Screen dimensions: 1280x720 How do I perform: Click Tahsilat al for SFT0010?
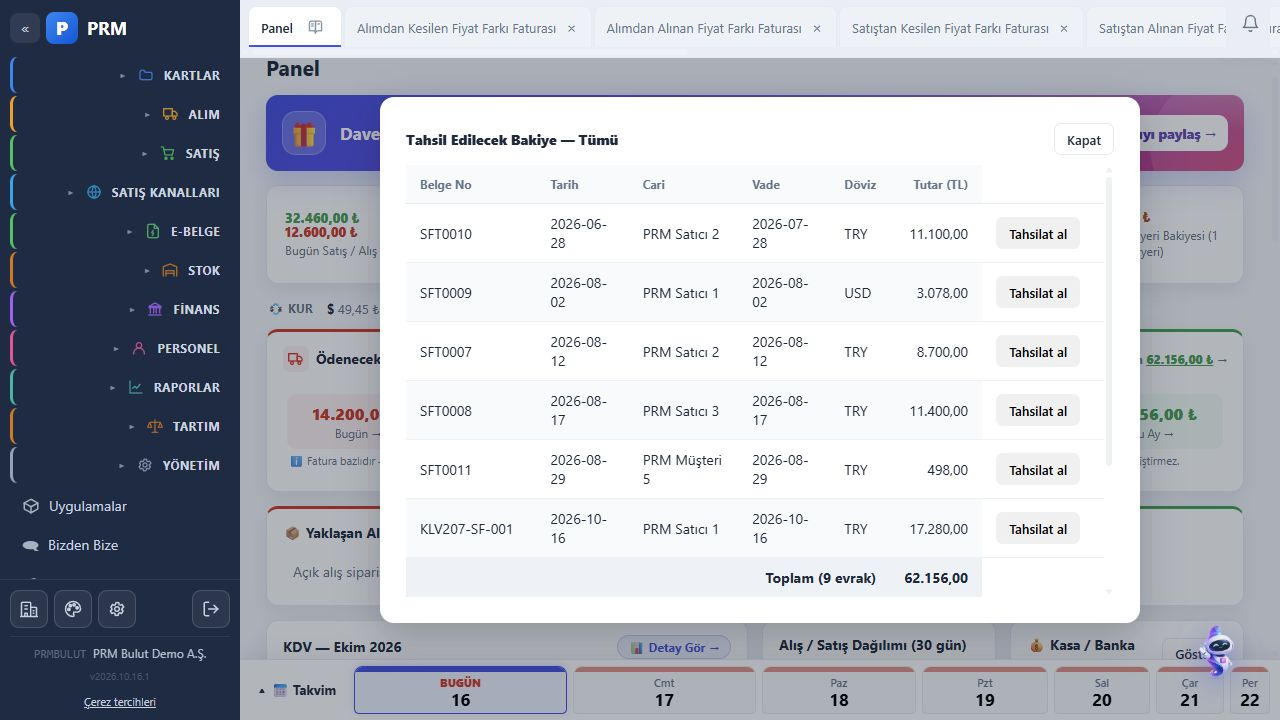(x=1038, y=234)
